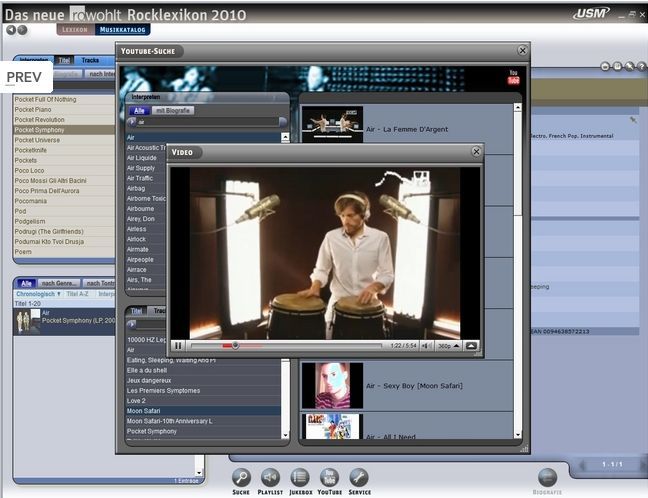Click the Titel search clear icon
This screenshot has height=498, width=648.
[132, 324]
